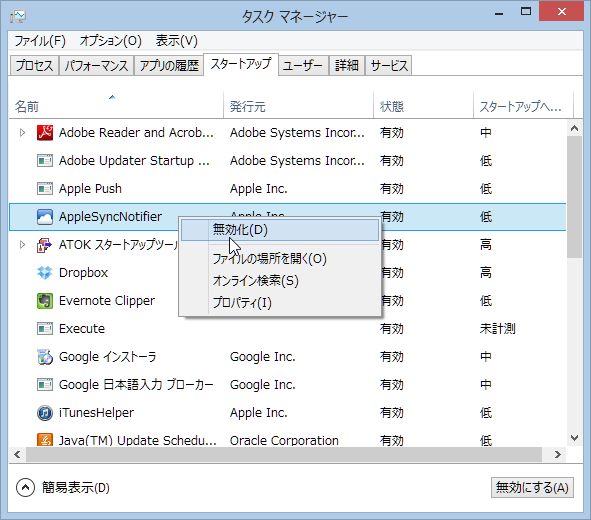
Task: Maximize the Task Manager window
Action: 526,12
